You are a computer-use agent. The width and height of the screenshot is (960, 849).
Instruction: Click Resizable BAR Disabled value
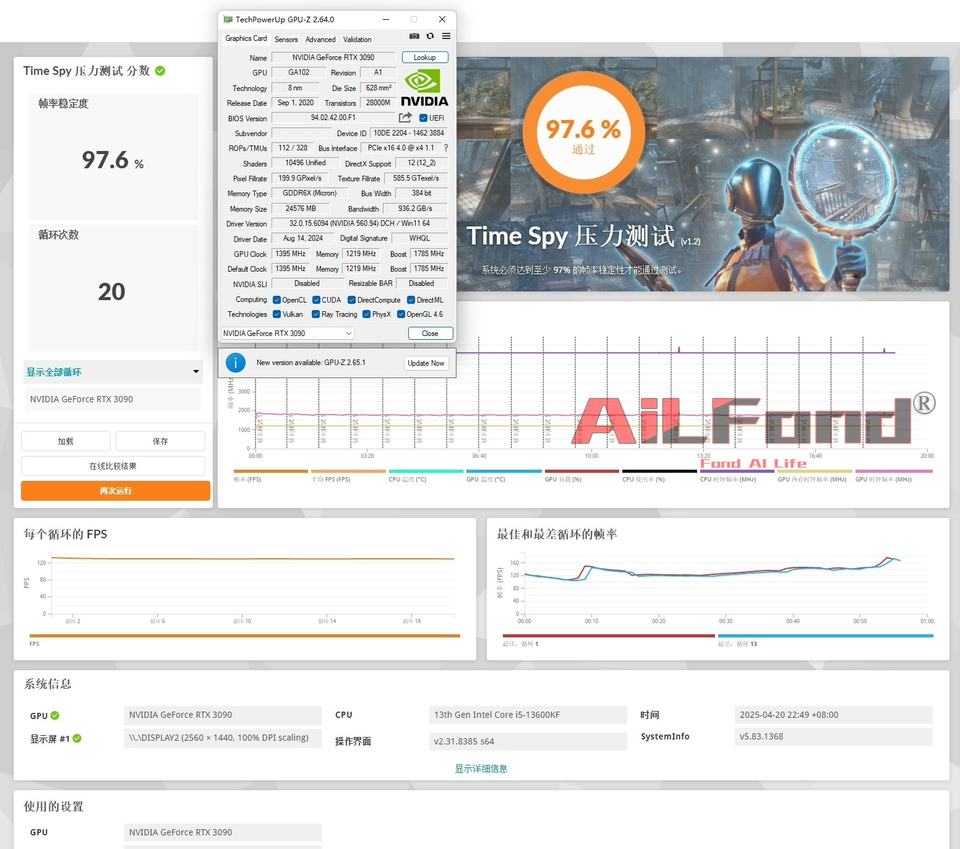421,283
